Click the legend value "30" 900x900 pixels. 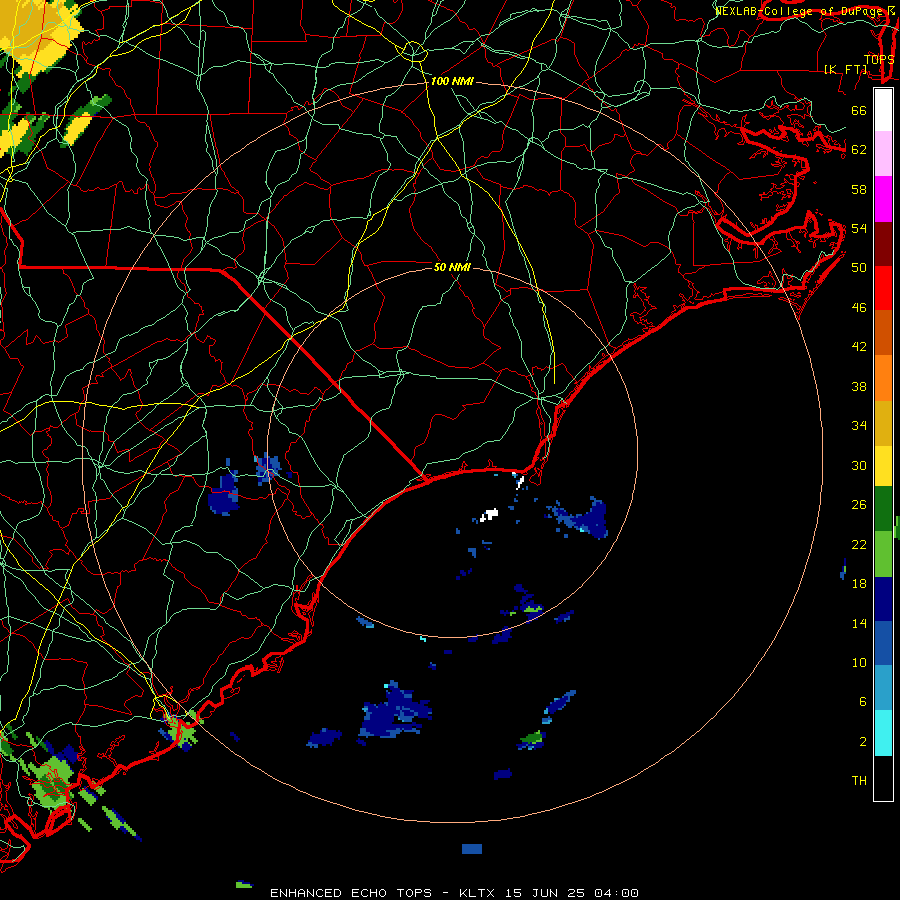[859, 465]
